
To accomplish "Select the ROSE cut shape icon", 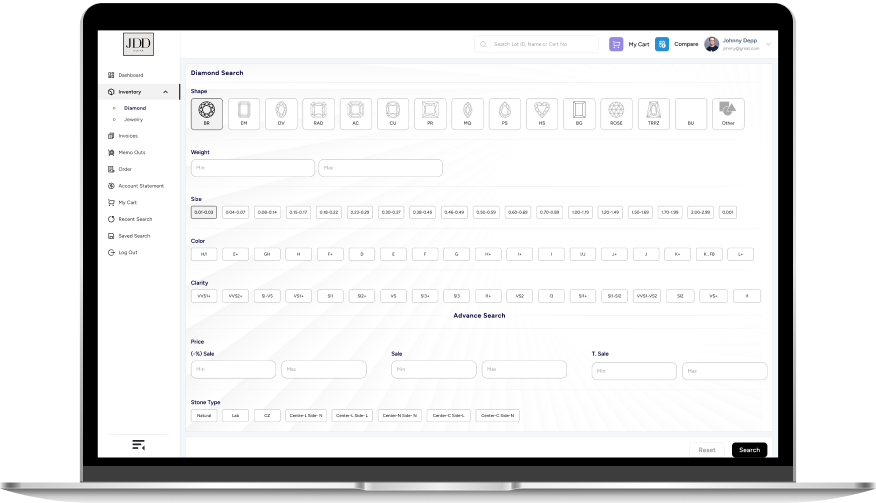I will pos(616,111).
